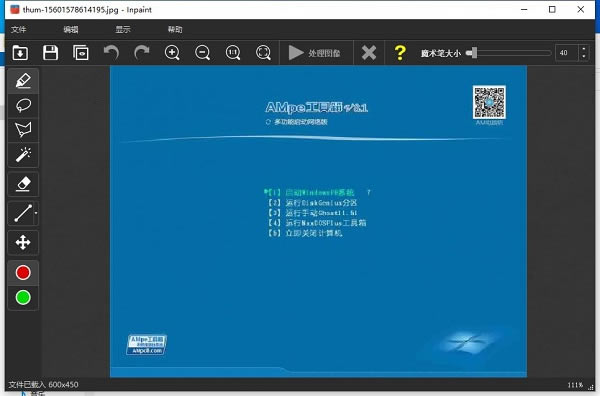Select the Move tool with four arrows
Screen dimensions: 600x396
(x=23, y=242)
